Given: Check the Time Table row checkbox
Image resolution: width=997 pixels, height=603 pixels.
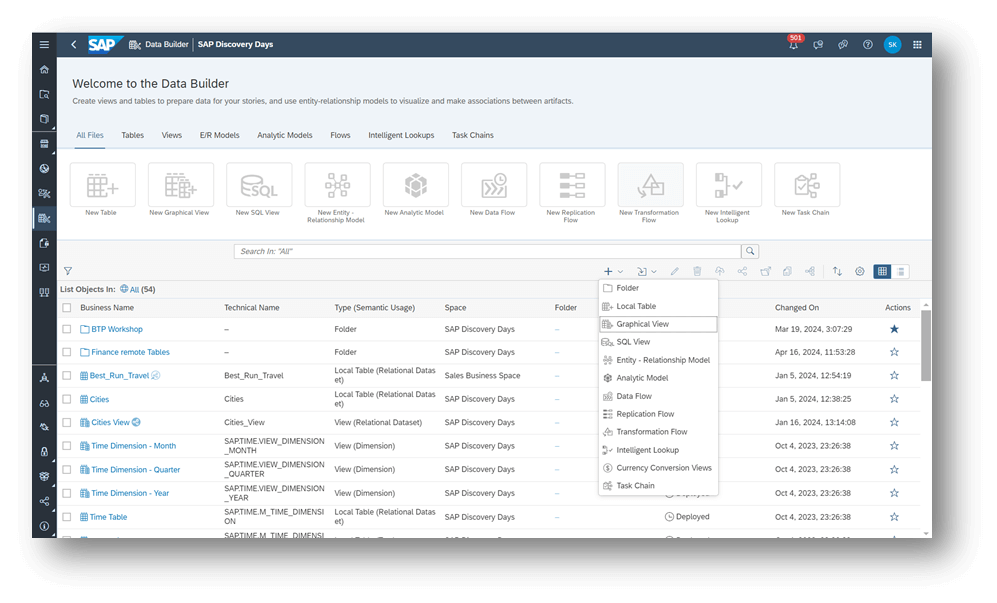Looking at the screenshot, I should (x=67, y=517).
